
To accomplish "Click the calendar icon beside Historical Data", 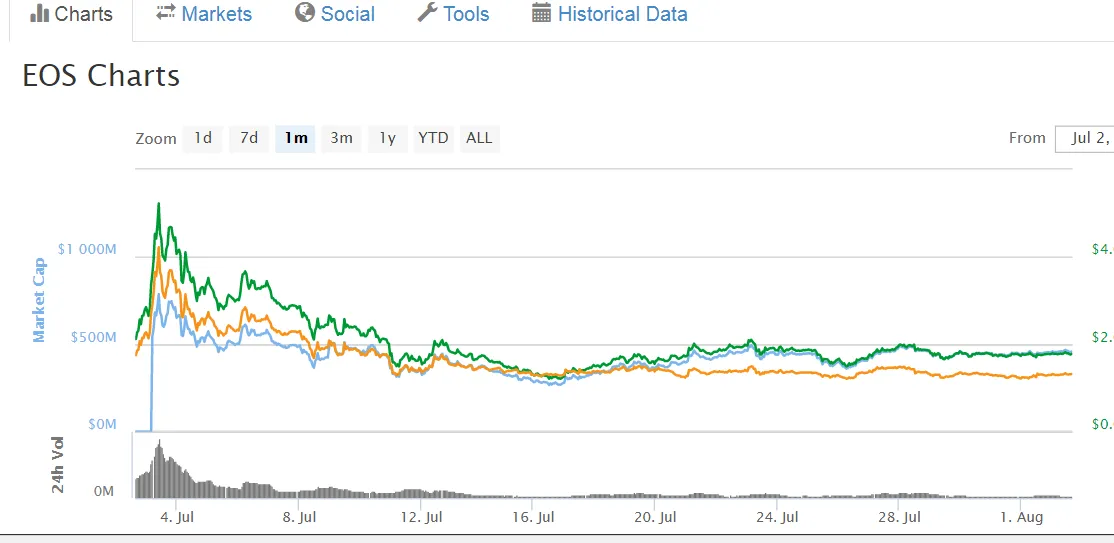I will point(541,14).
